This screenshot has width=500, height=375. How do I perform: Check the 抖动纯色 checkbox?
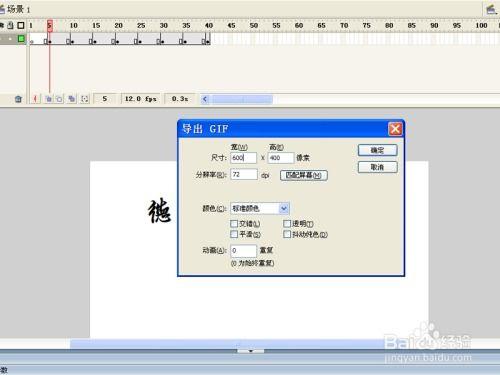[x=287, y=234]
